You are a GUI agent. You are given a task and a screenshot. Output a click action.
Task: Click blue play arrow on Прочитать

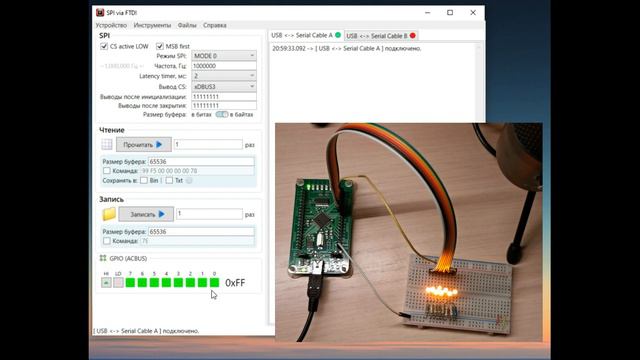coord(159,144)
